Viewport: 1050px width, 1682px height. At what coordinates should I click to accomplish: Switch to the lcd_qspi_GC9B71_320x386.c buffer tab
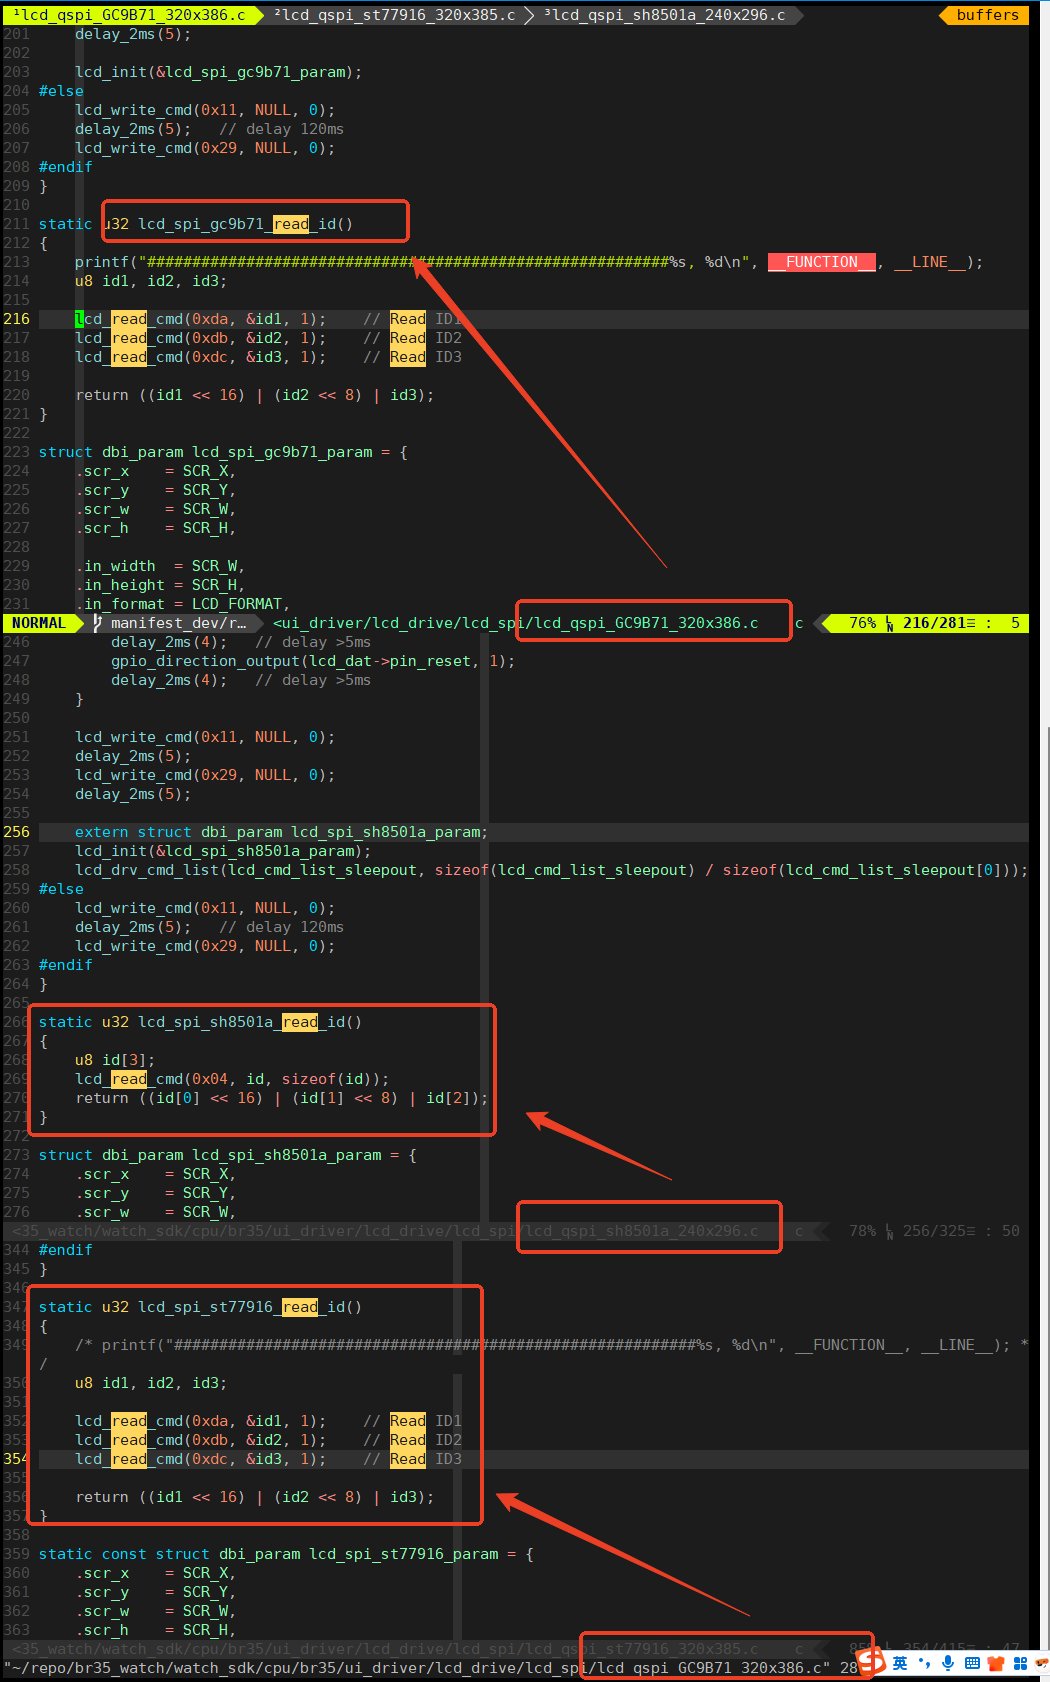(130, 15)
